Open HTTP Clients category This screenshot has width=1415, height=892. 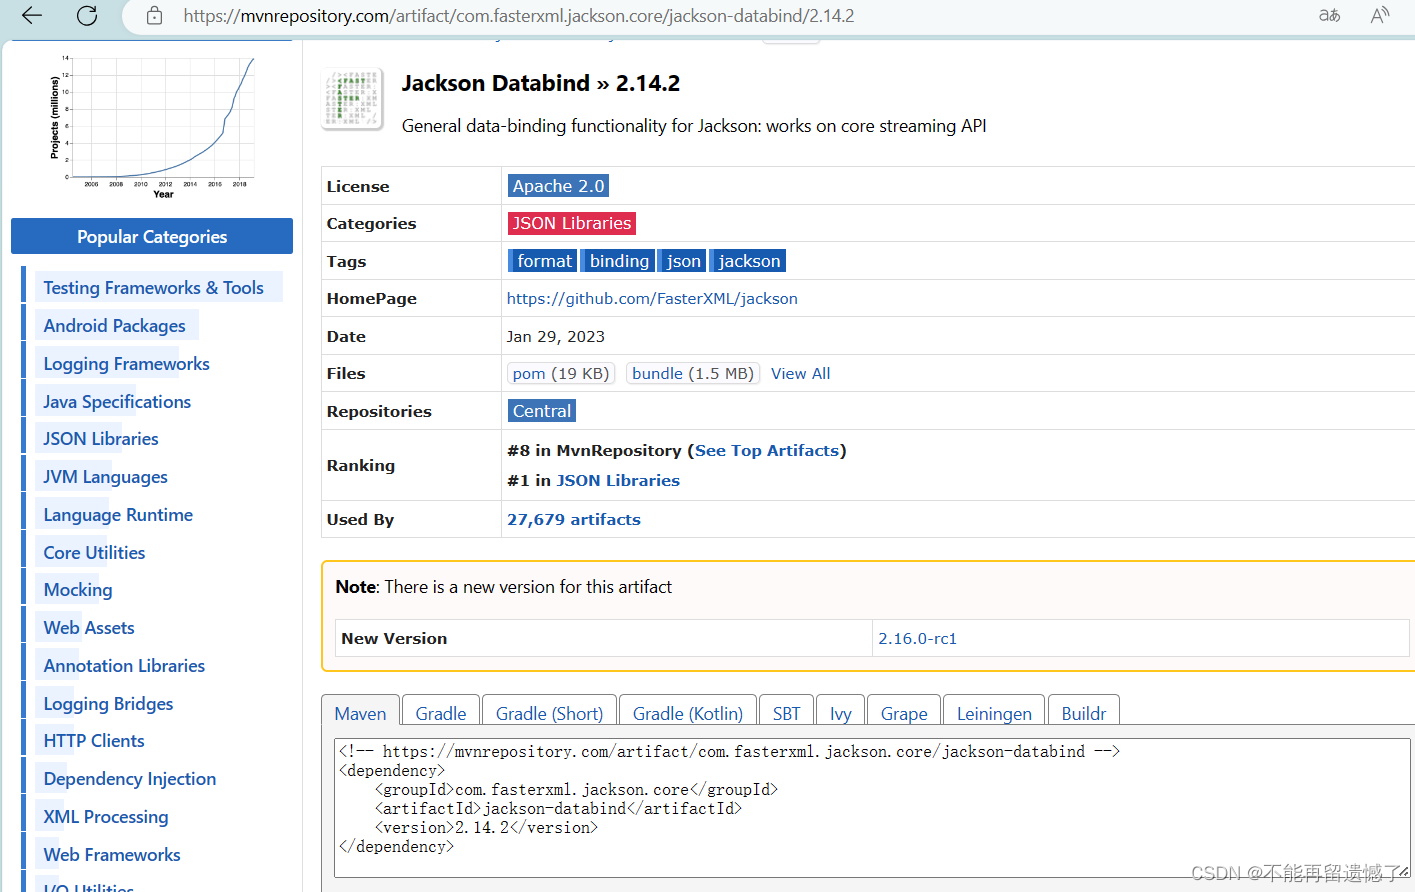click(x=94, y=741)
